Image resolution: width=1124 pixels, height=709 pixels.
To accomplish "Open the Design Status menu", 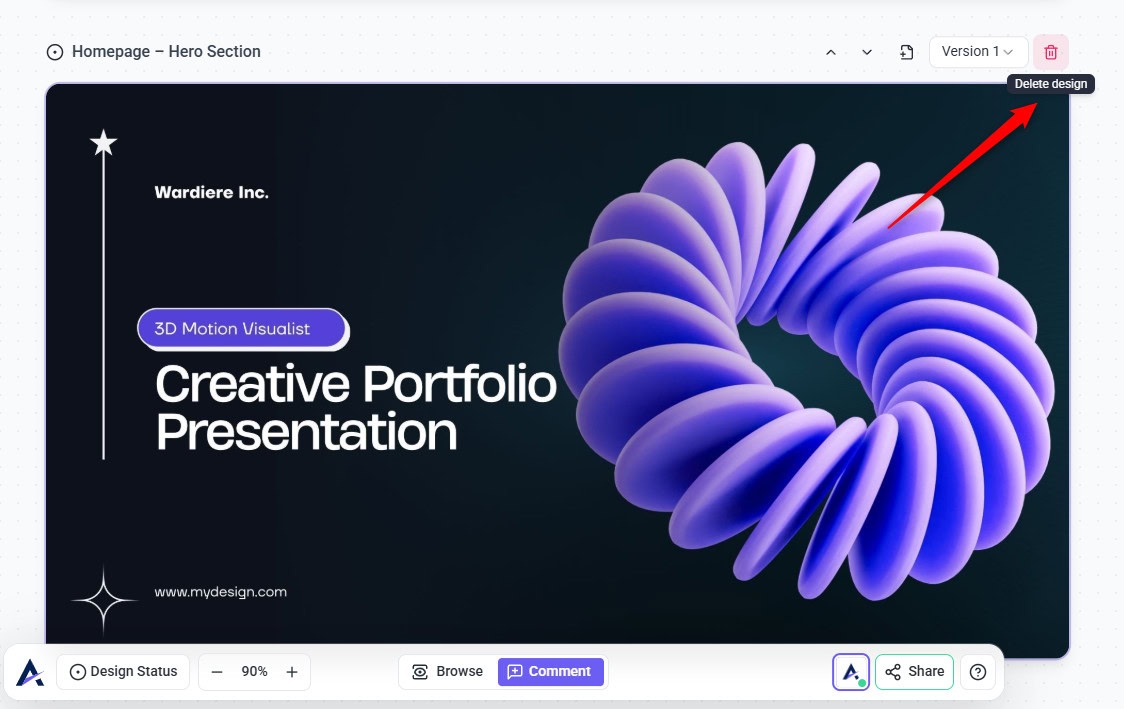I will click(123, 672).
